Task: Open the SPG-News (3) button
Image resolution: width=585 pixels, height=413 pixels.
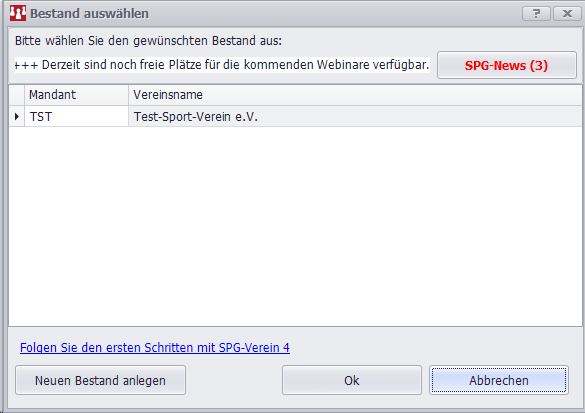Action: pyautogui.click(x=507, y=65)
